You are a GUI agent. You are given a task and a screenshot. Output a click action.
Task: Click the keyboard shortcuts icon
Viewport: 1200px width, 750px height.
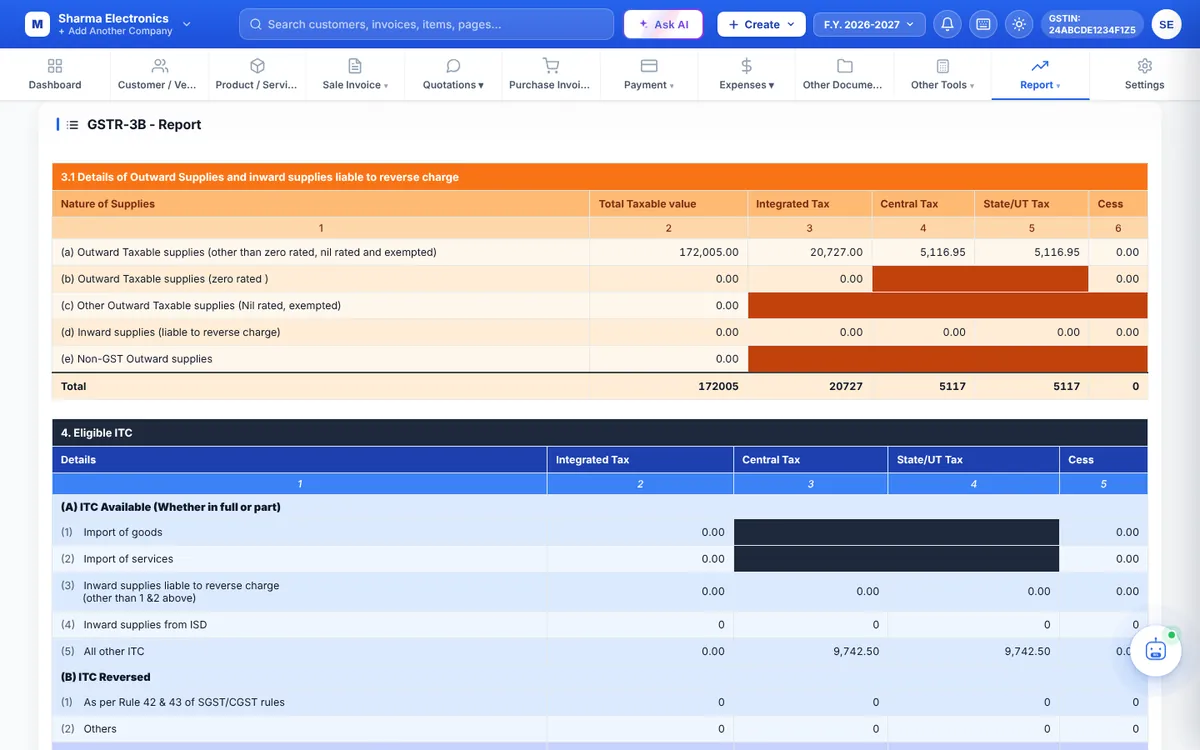[983, 24]
